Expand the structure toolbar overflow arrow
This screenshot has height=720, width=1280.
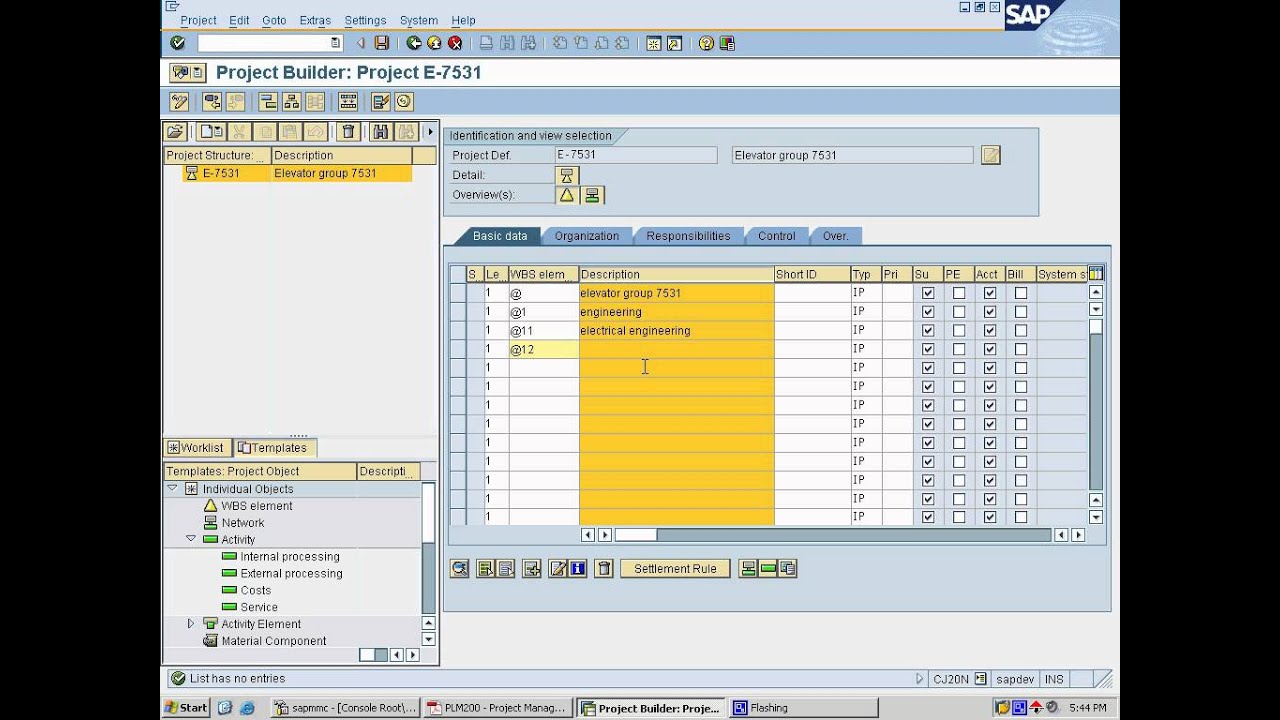[x=430, y=131]
